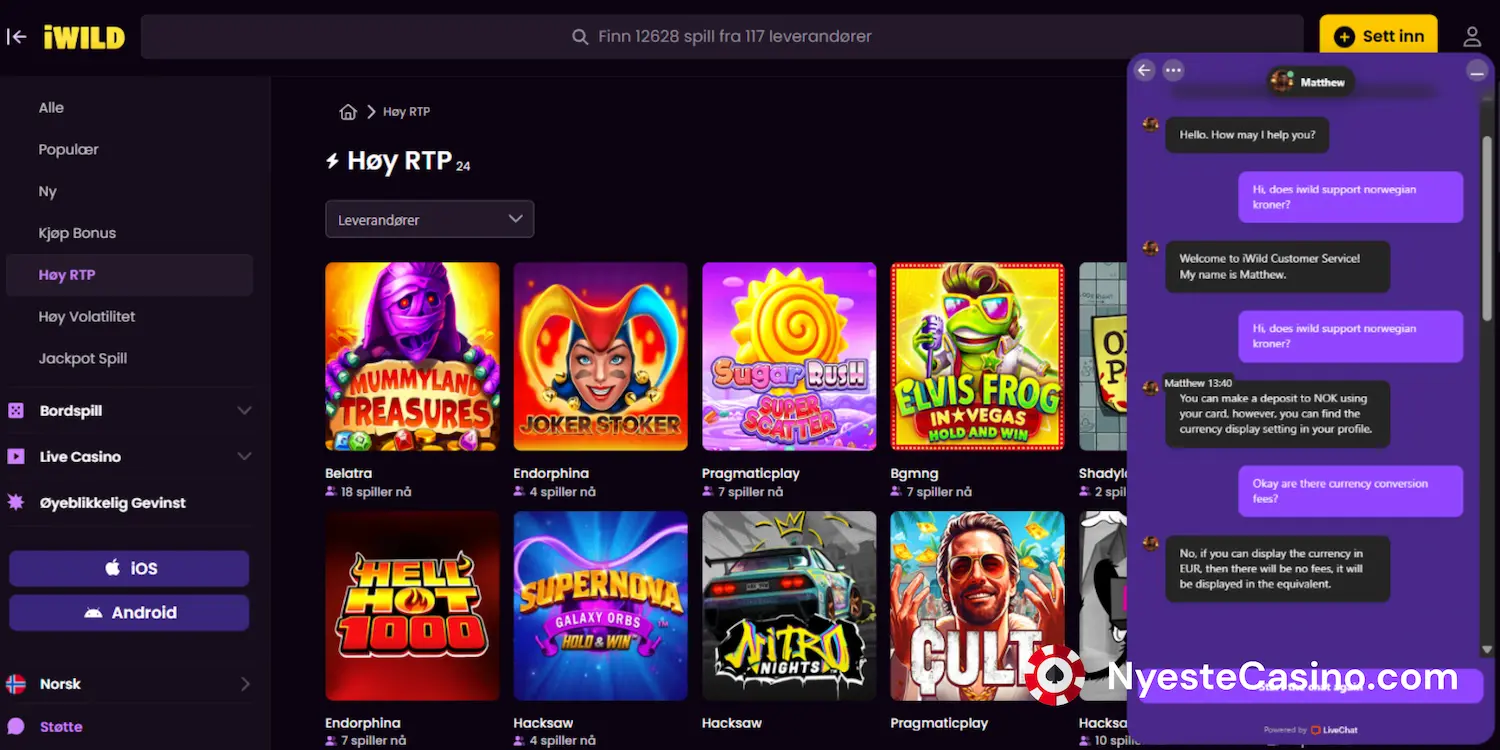1500x750 pixels.
Task: Select the Ny category
Action: point(48,192)
